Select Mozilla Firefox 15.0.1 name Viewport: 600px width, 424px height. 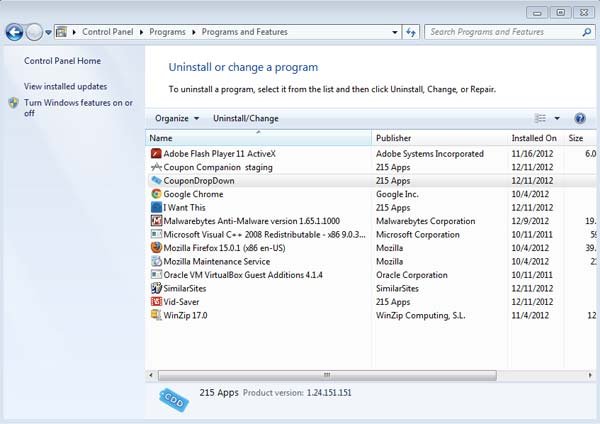(224, 248)
